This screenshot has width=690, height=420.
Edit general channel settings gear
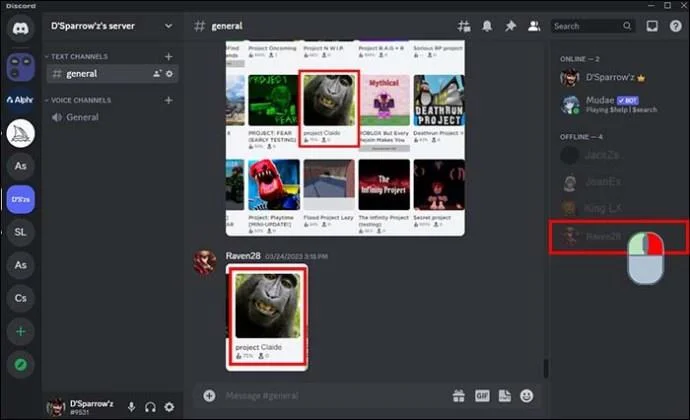tap(169, 74)
